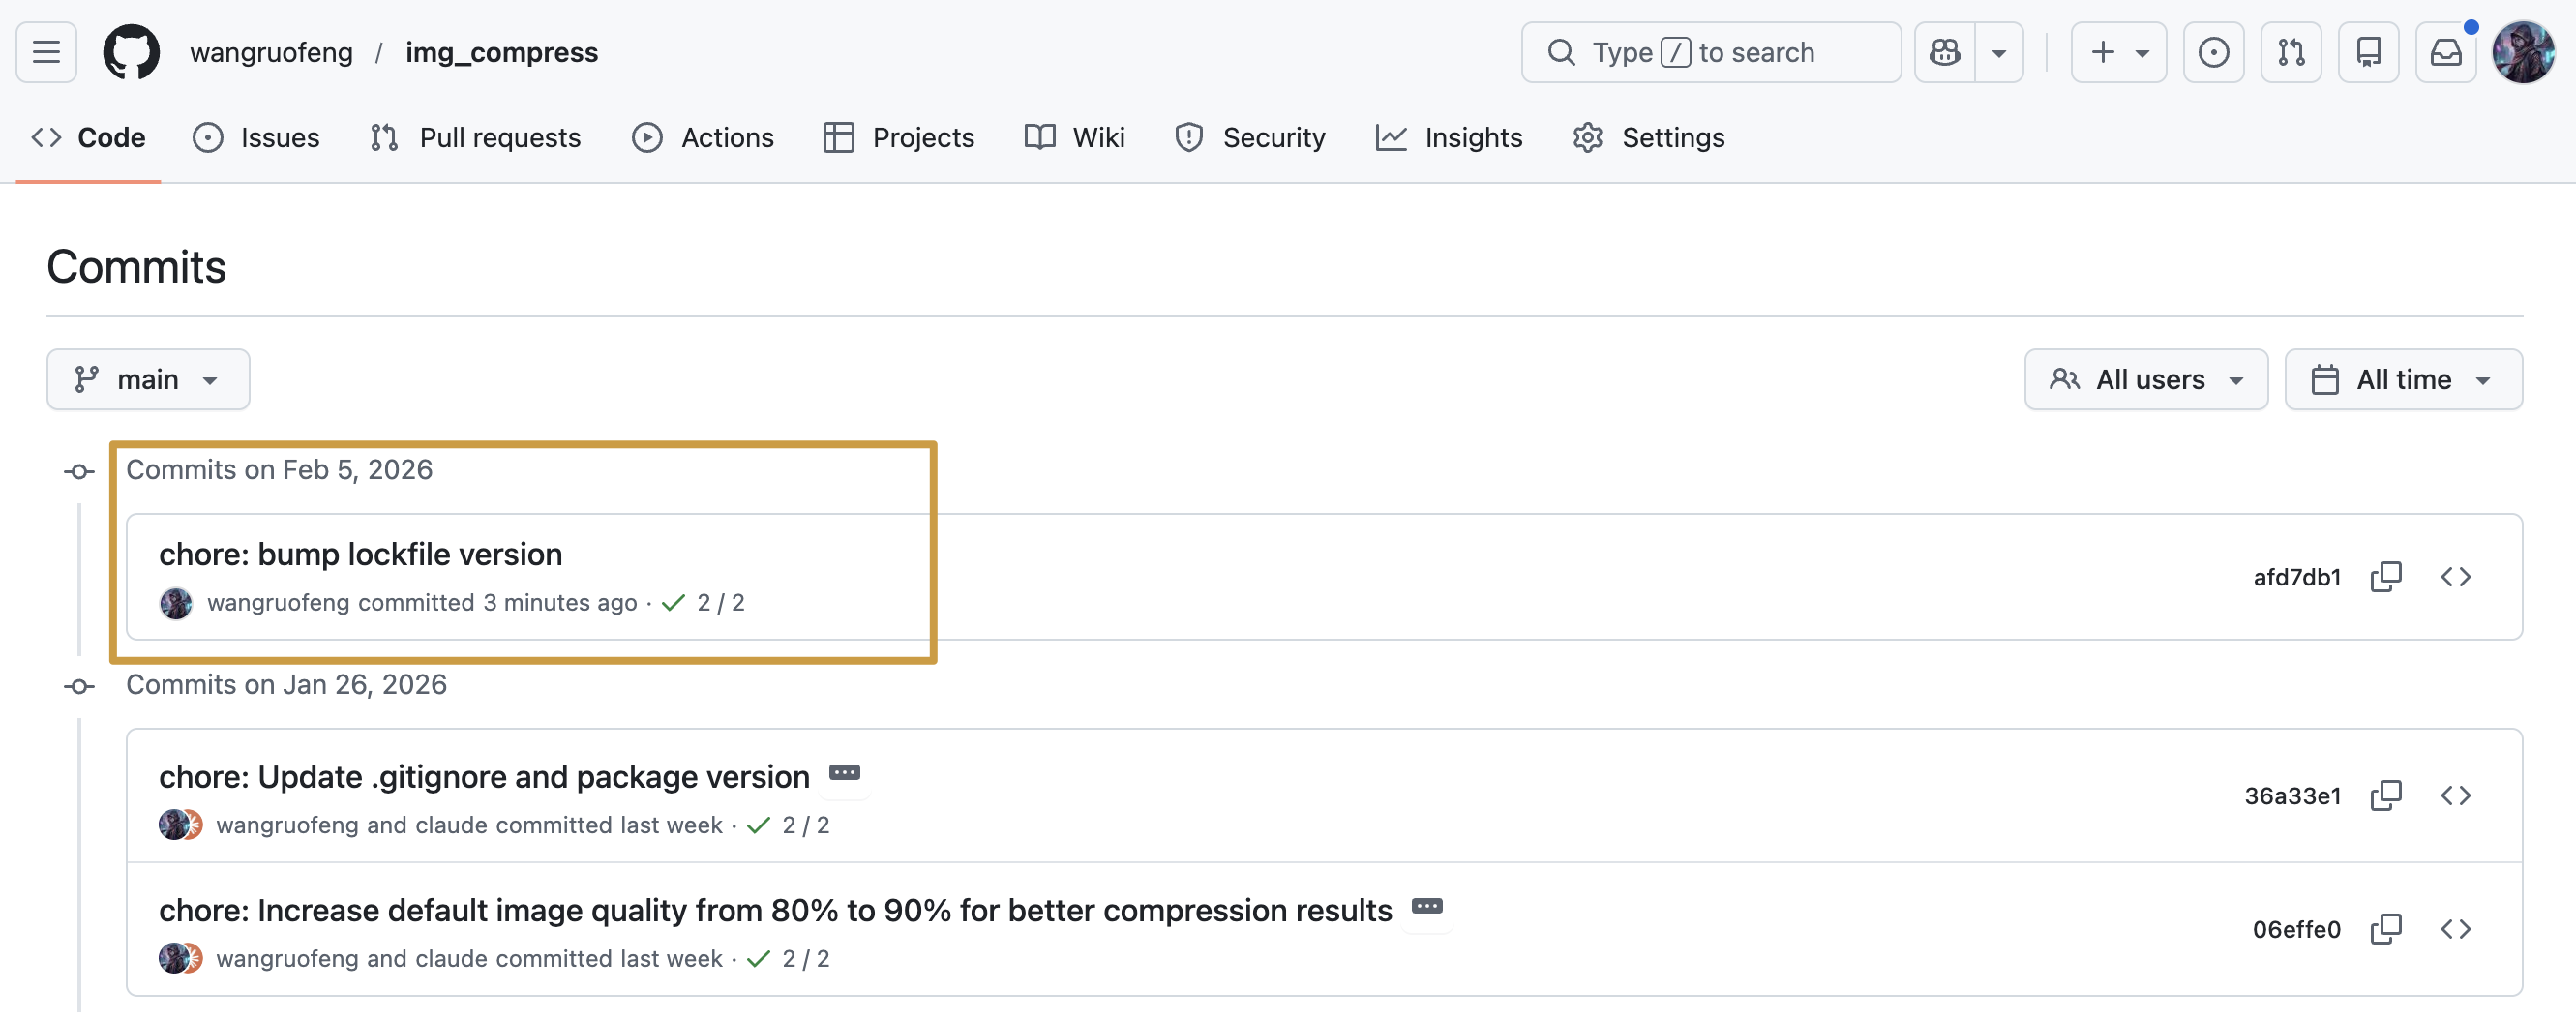
Task: Open the 'chore: bump lockfile version' commit
Action: [360, 555]
